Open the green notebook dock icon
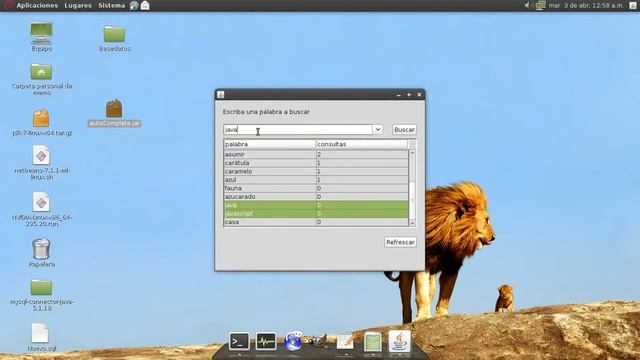Screen dimensions: 640x360 click(373, 341)
